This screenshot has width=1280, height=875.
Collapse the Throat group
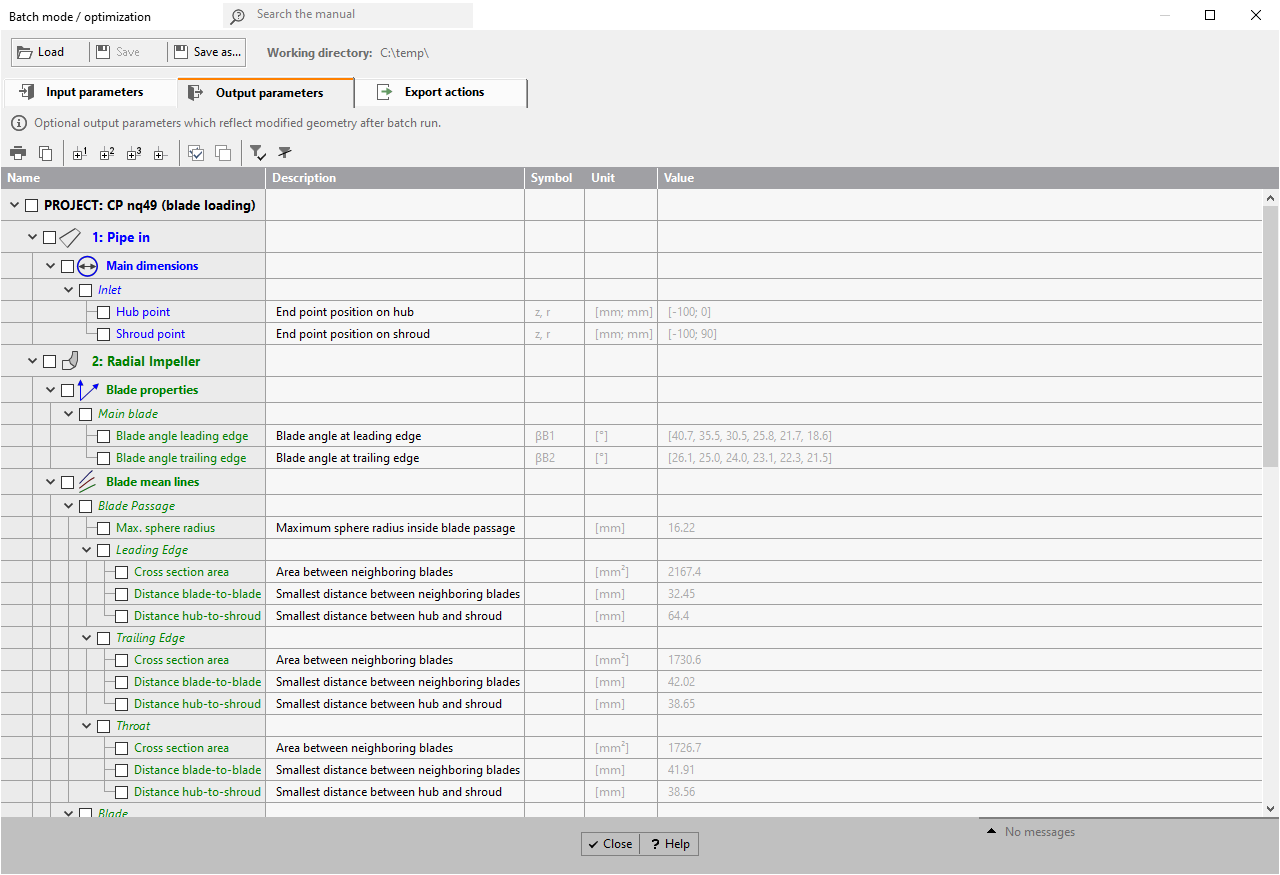(x=87, y=726)
